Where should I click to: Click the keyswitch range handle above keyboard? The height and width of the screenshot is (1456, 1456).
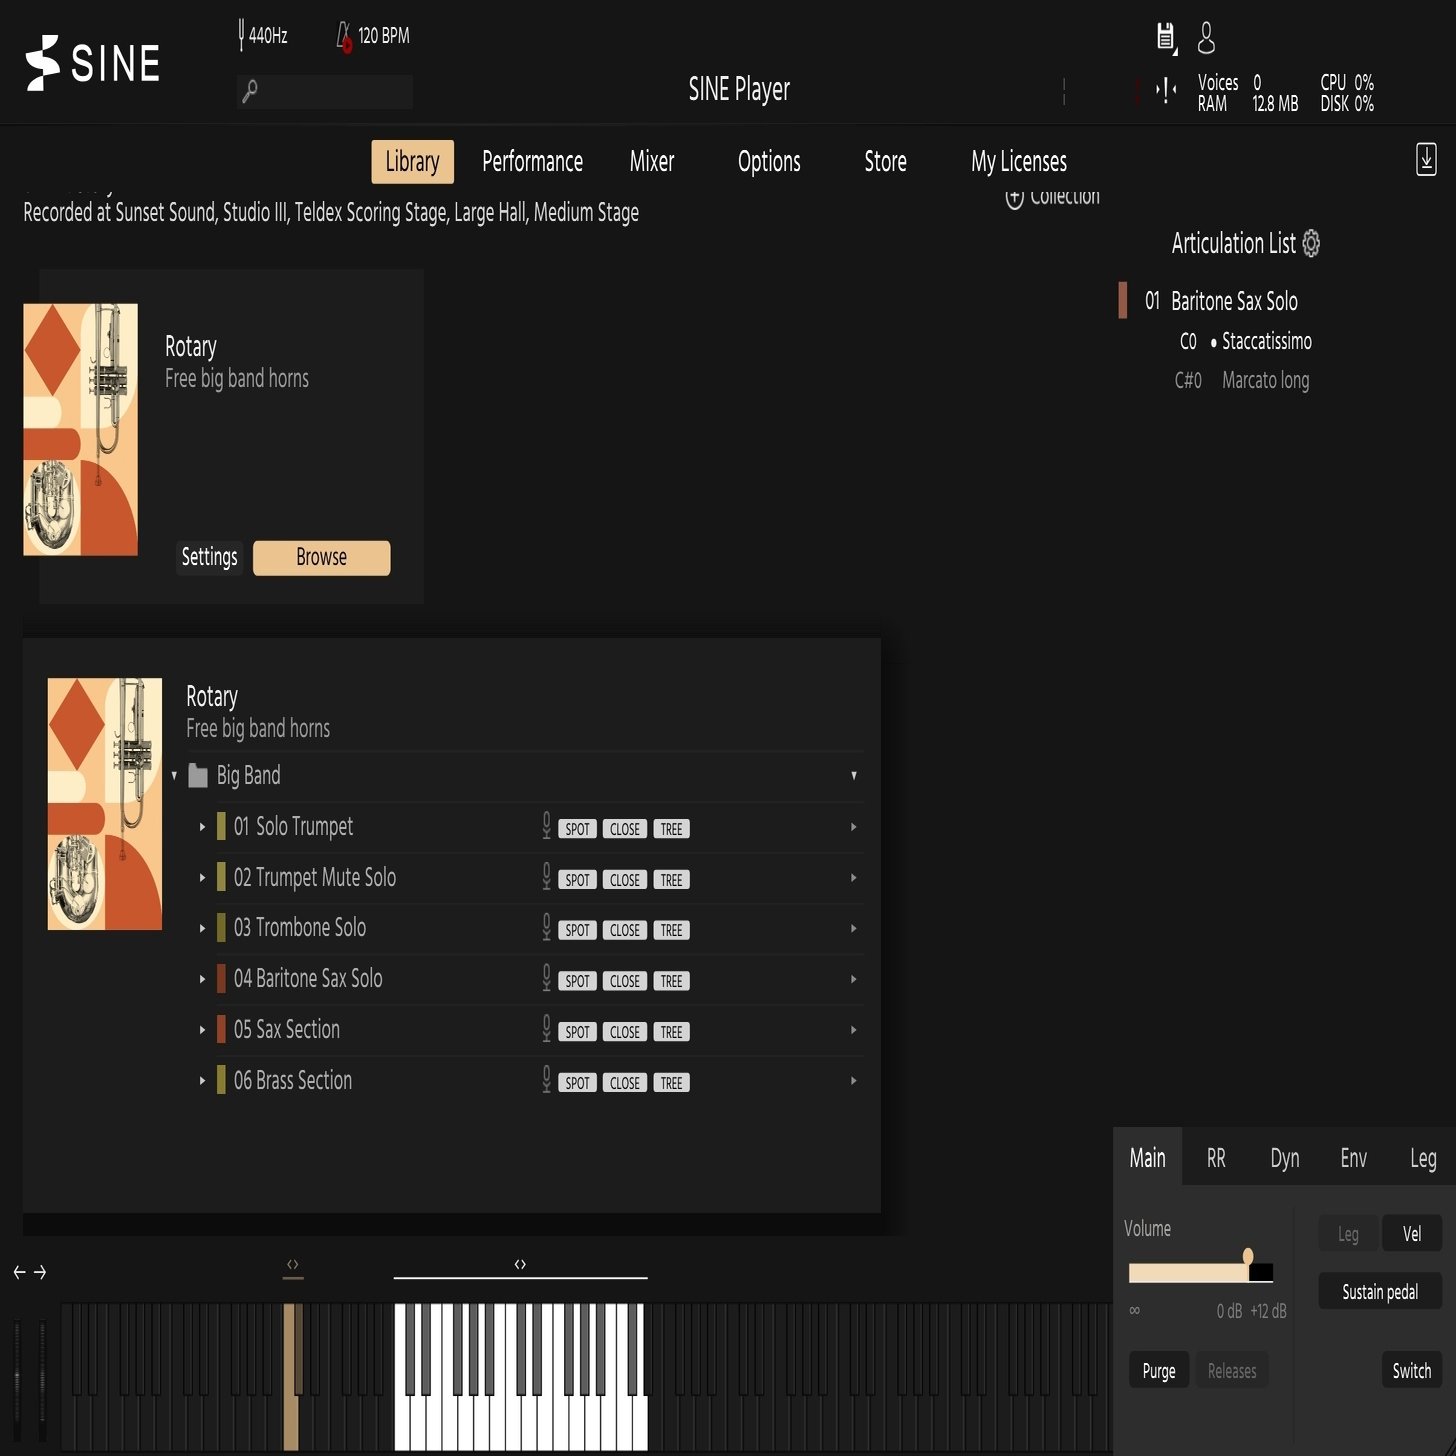tap(293, 1265)
